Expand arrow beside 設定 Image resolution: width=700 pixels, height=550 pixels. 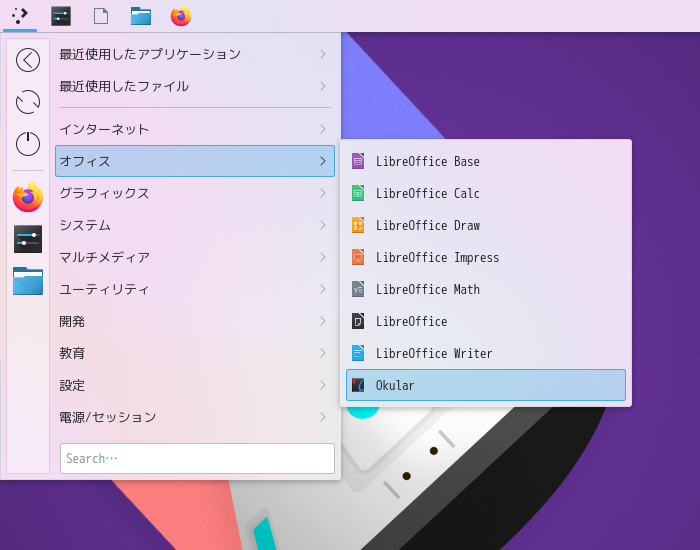[x=323, y=385]
